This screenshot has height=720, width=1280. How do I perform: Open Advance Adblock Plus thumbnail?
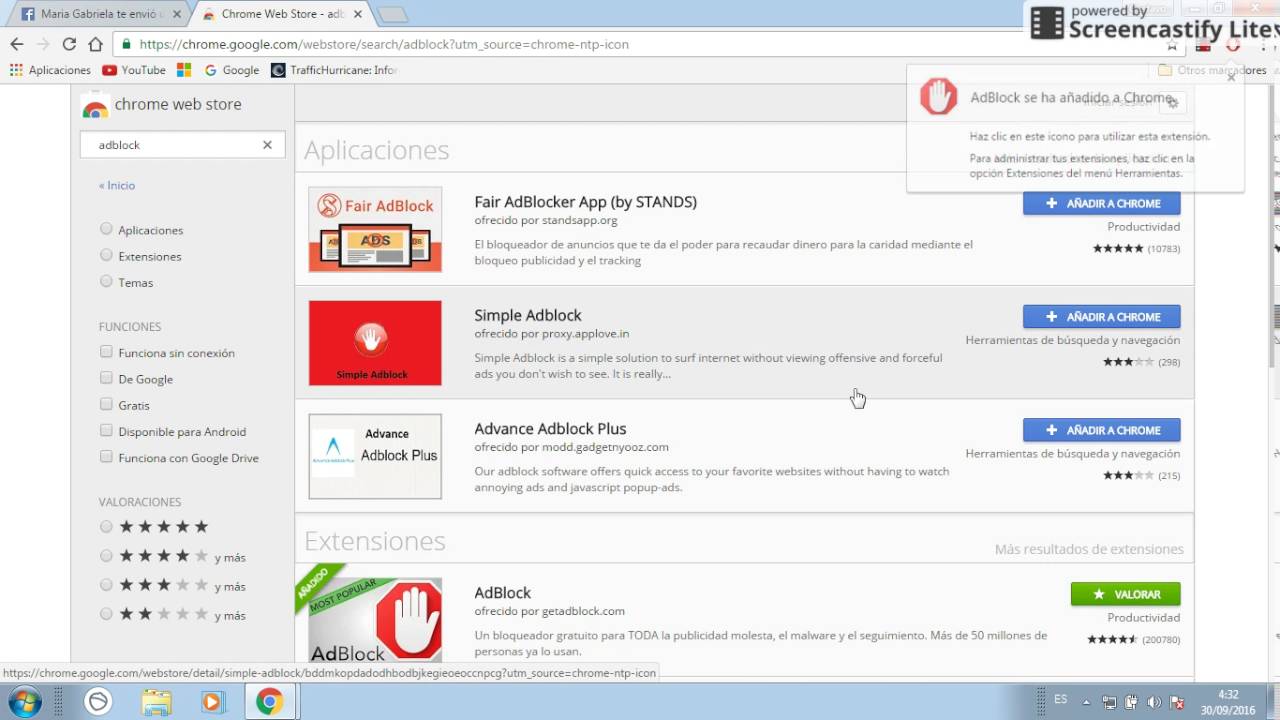pos(375,456)
